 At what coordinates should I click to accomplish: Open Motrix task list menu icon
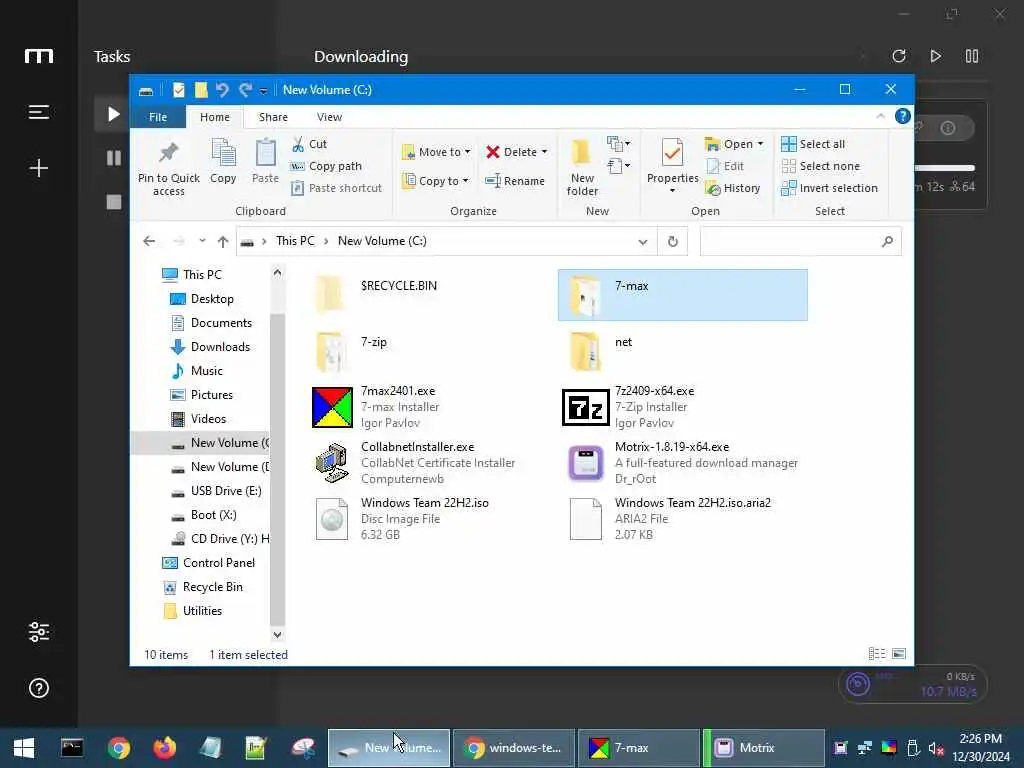(x=39, y=112)
